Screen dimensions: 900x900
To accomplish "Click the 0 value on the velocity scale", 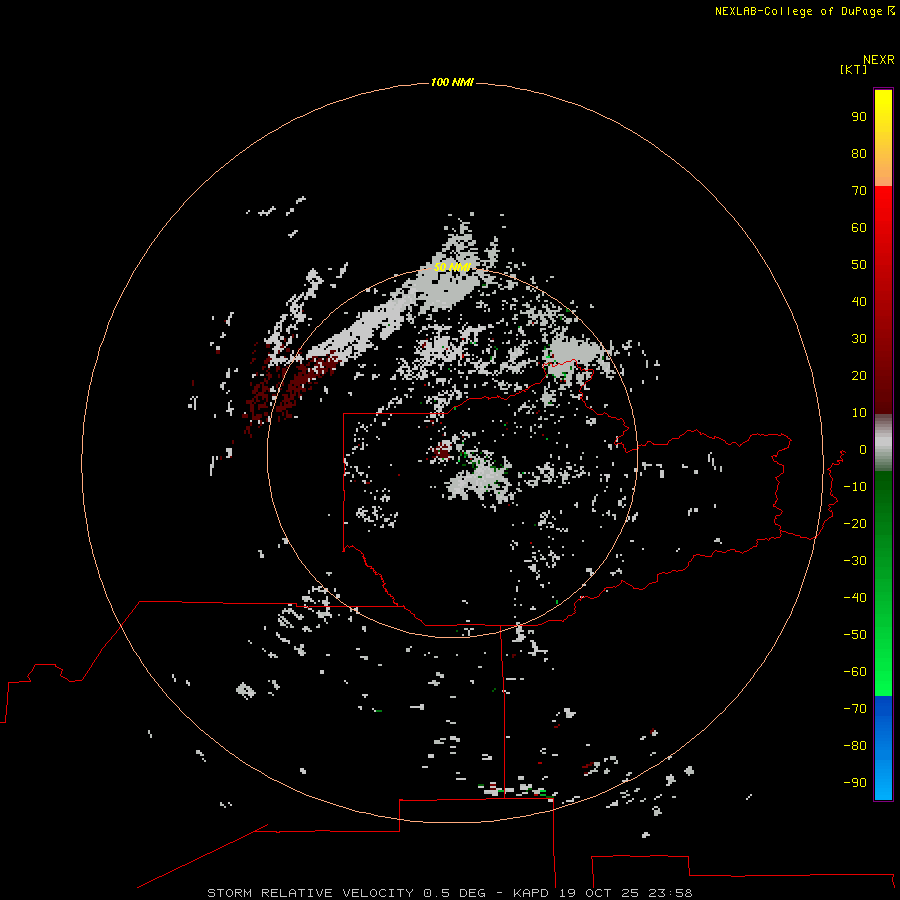I will [x=863, y=450].
